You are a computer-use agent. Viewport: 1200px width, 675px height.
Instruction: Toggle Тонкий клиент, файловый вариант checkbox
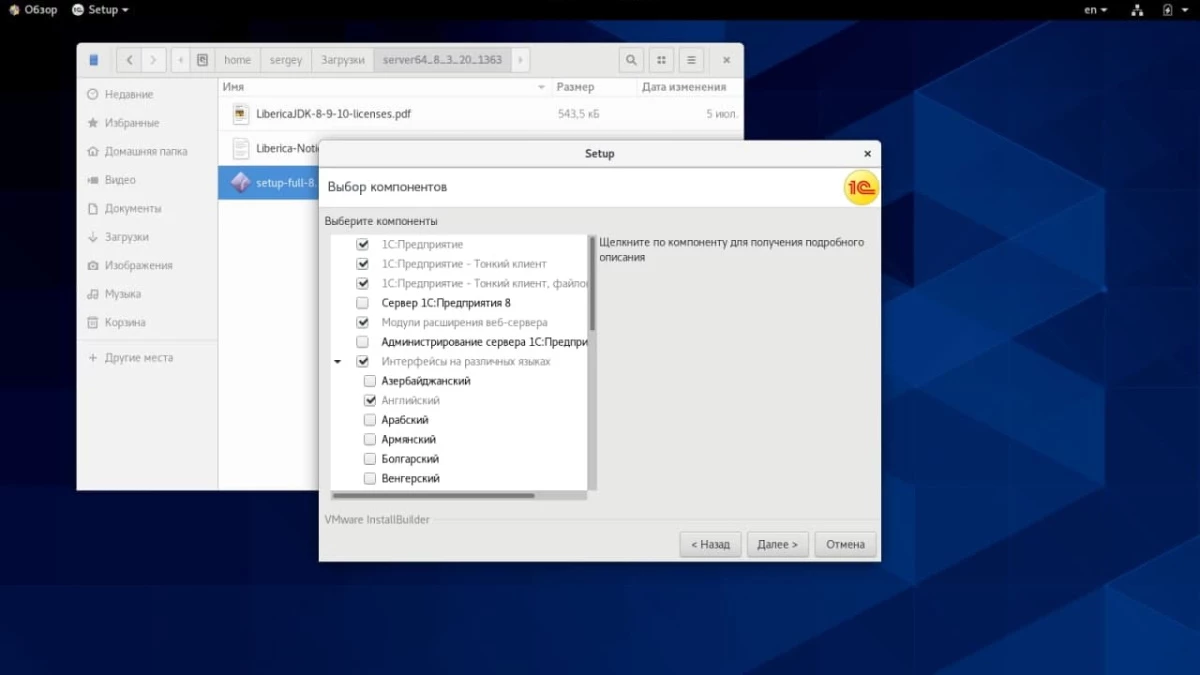[363, 283]
